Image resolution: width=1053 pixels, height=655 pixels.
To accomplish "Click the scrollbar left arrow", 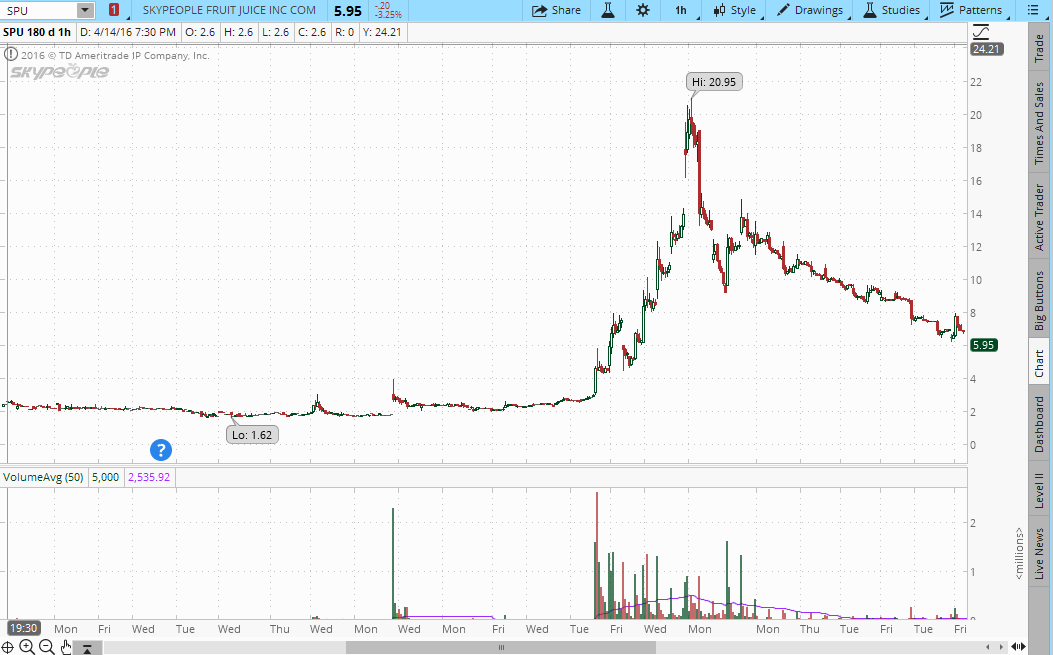I will point(987,647).
